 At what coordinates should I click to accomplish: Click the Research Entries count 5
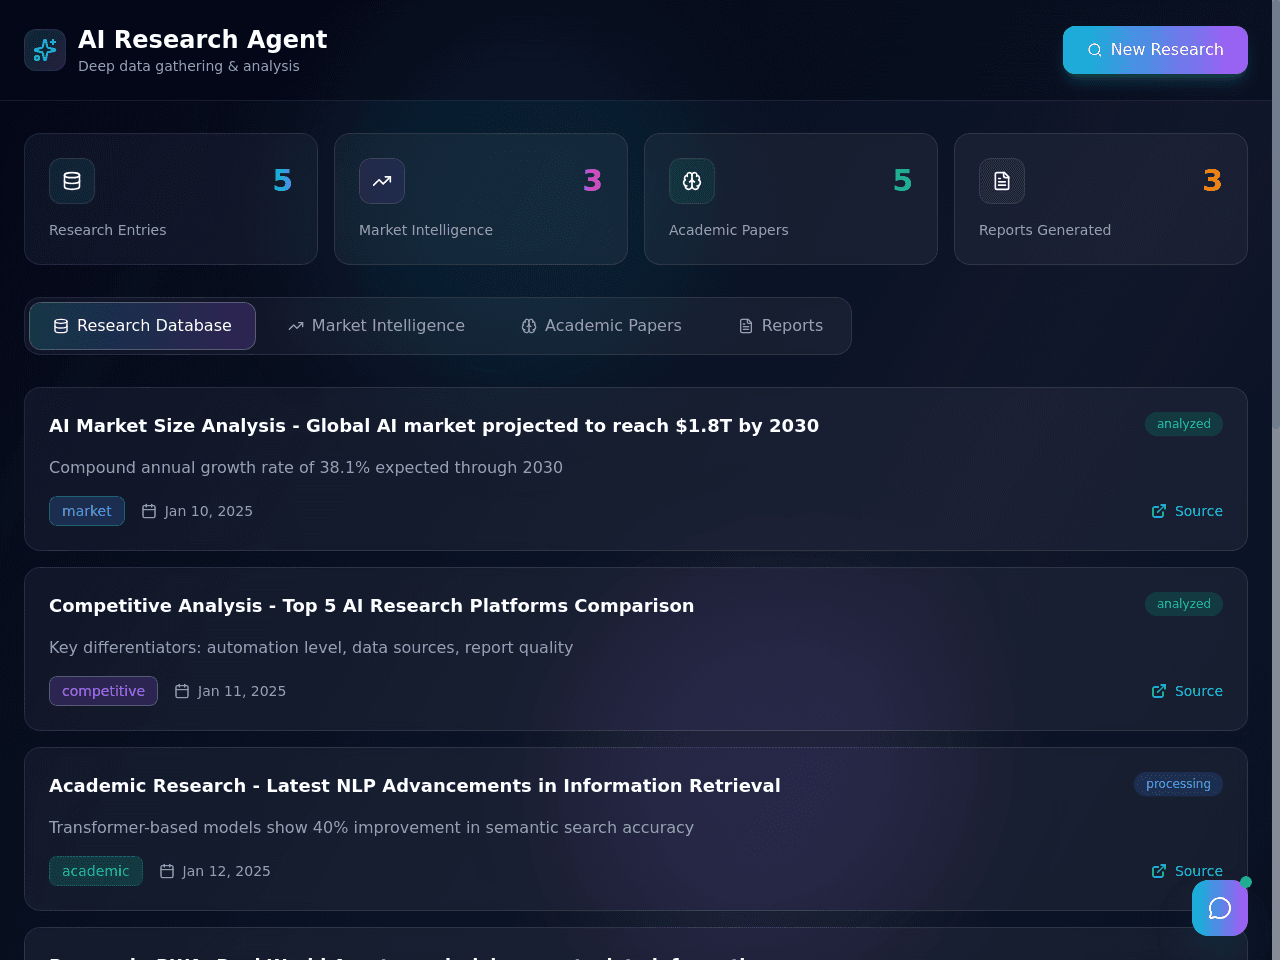(x=283, y=181)
